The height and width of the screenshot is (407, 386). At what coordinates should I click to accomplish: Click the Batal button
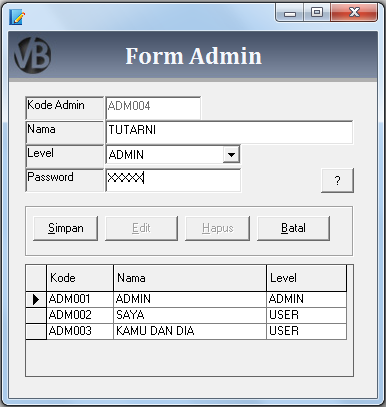293,228
